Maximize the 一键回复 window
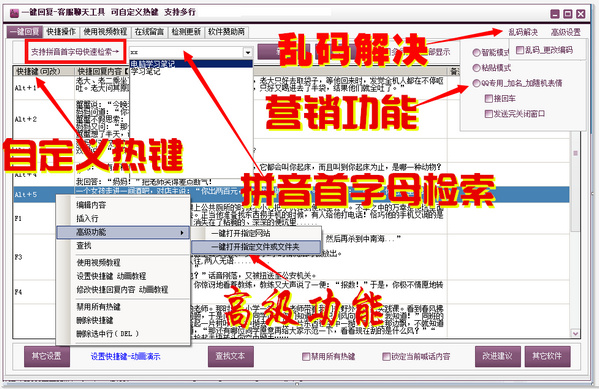This screenshot has height=389, width=599. tap(568, 14)
